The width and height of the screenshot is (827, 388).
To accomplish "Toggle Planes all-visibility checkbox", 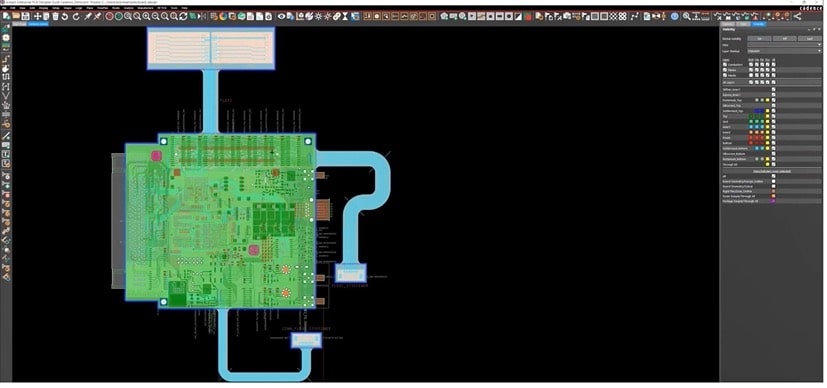I will [774, 70].
